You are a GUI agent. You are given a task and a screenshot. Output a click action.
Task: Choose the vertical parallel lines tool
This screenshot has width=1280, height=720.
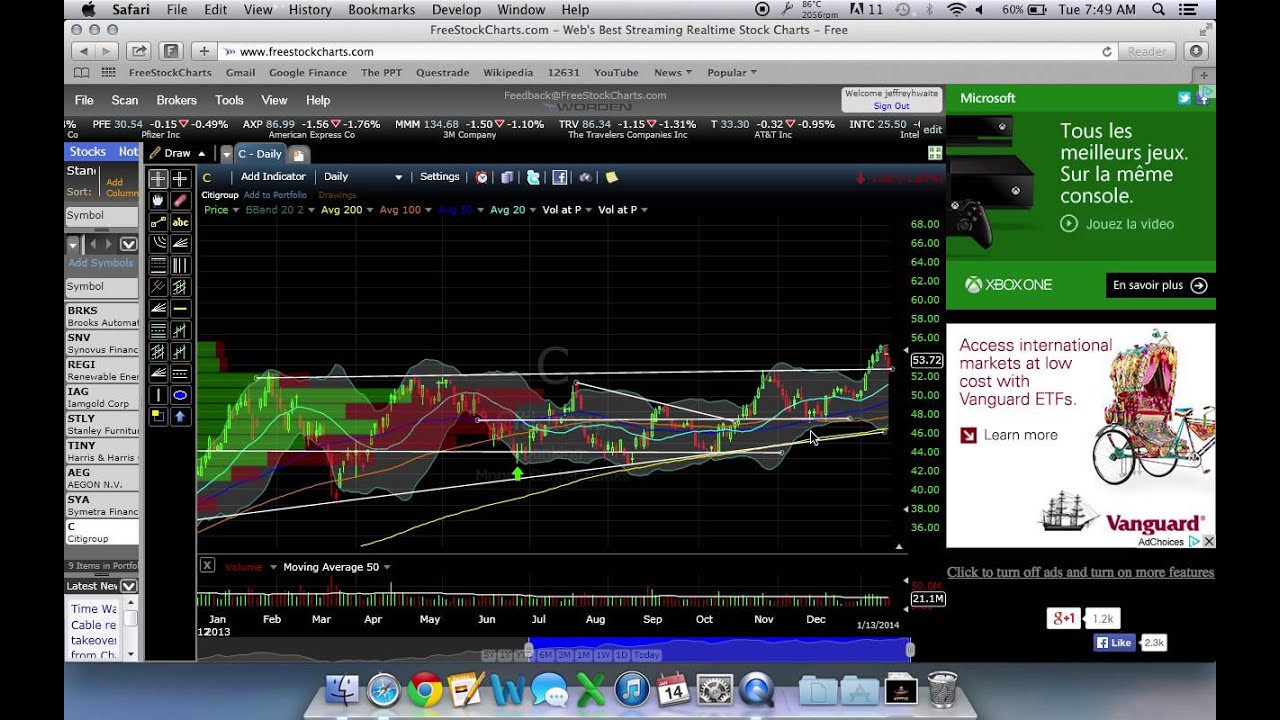coord(180,264)
